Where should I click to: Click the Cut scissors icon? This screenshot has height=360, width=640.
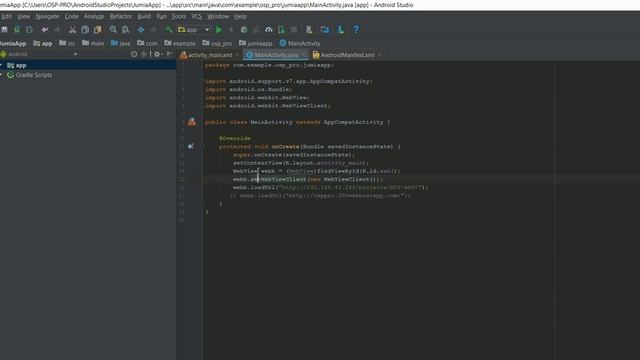[72, 29]
